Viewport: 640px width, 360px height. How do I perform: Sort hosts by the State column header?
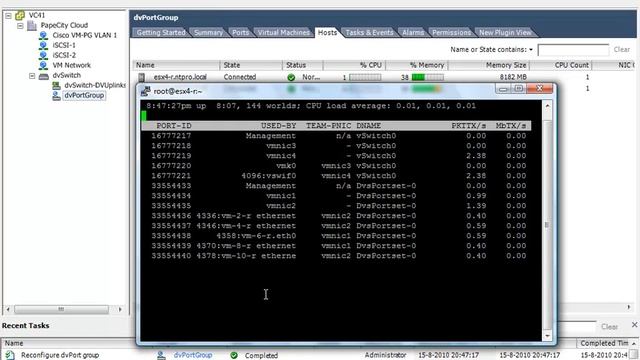251,65
